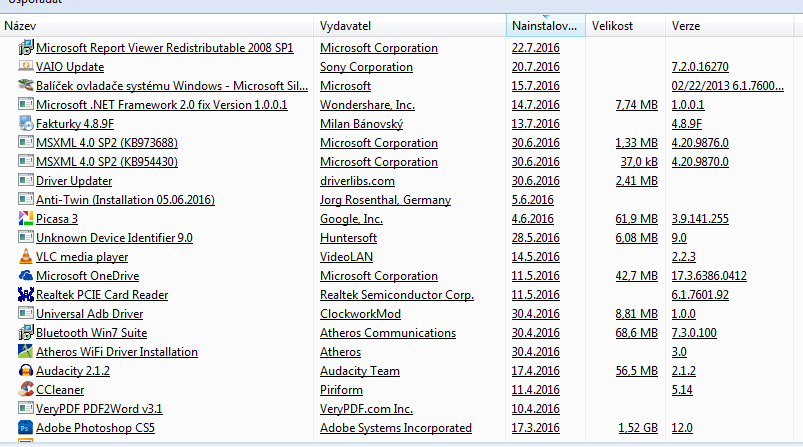Click publisher Wondershare, Inc.
This screenshot has width=803, height=447.
[367, 104]
